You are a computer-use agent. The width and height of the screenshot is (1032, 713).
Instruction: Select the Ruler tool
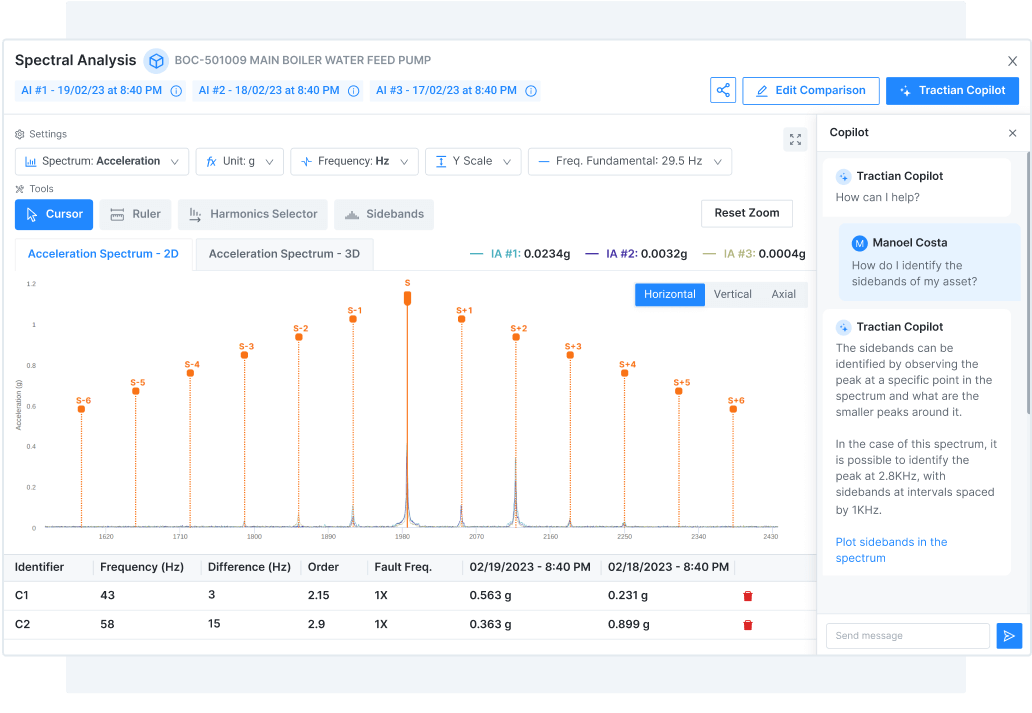point(135,214)
